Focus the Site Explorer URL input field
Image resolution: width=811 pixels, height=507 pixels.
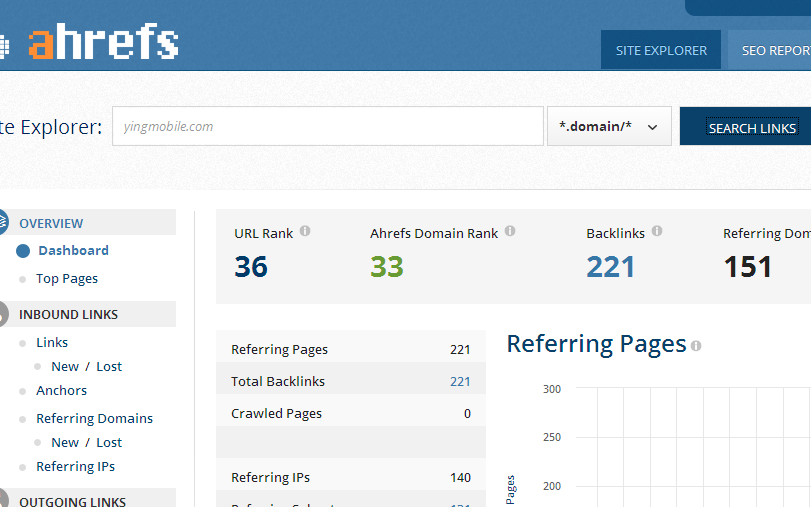point(328,126)
